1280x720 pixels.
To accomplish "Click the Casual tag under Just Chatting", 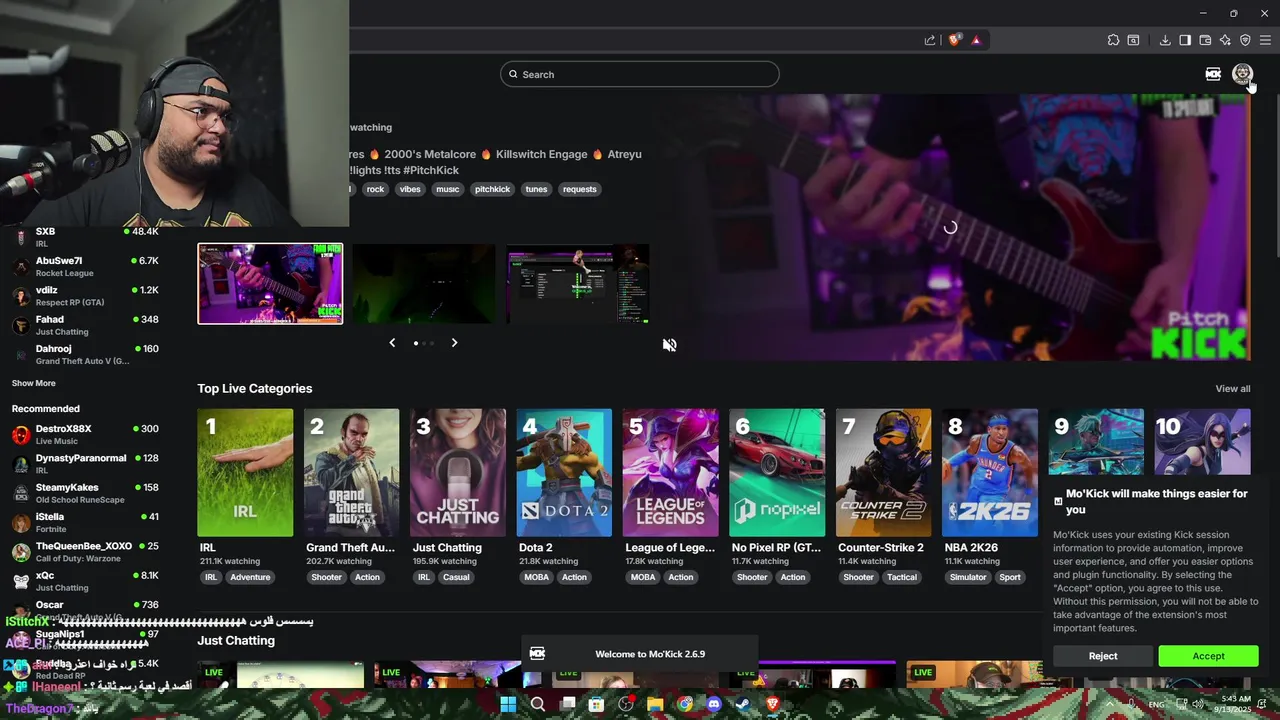I will [x=456, y=577].
